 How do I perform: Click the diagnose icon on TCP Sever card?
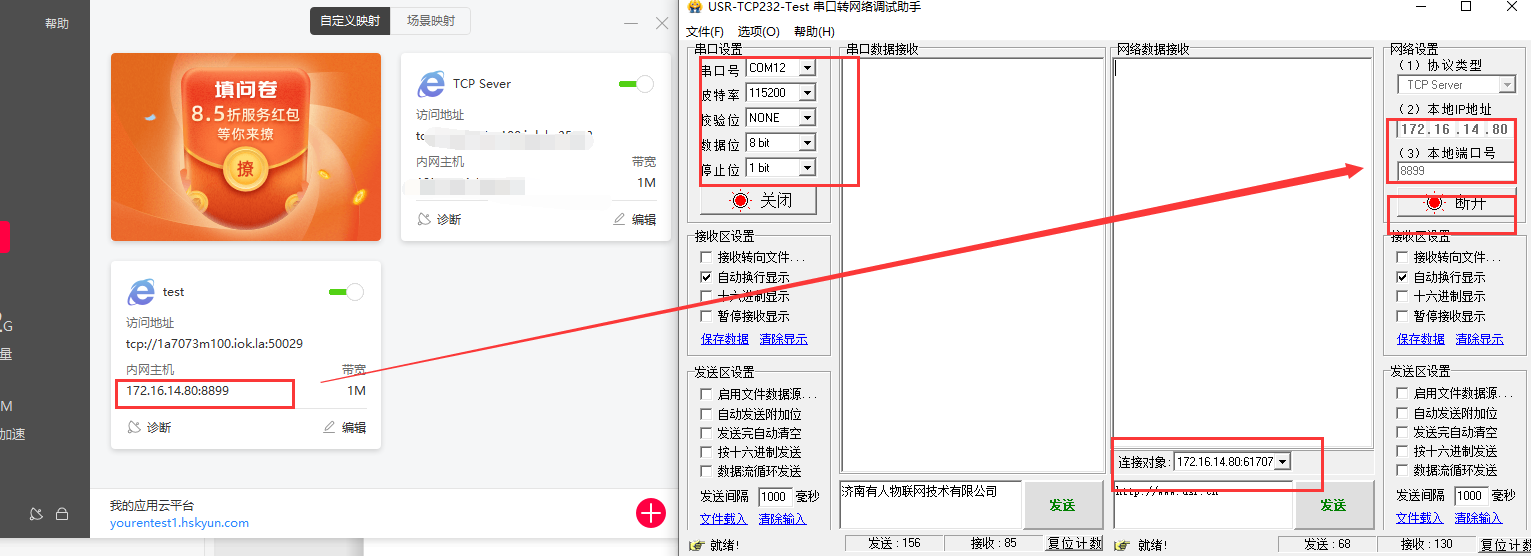tap(425, 219)
